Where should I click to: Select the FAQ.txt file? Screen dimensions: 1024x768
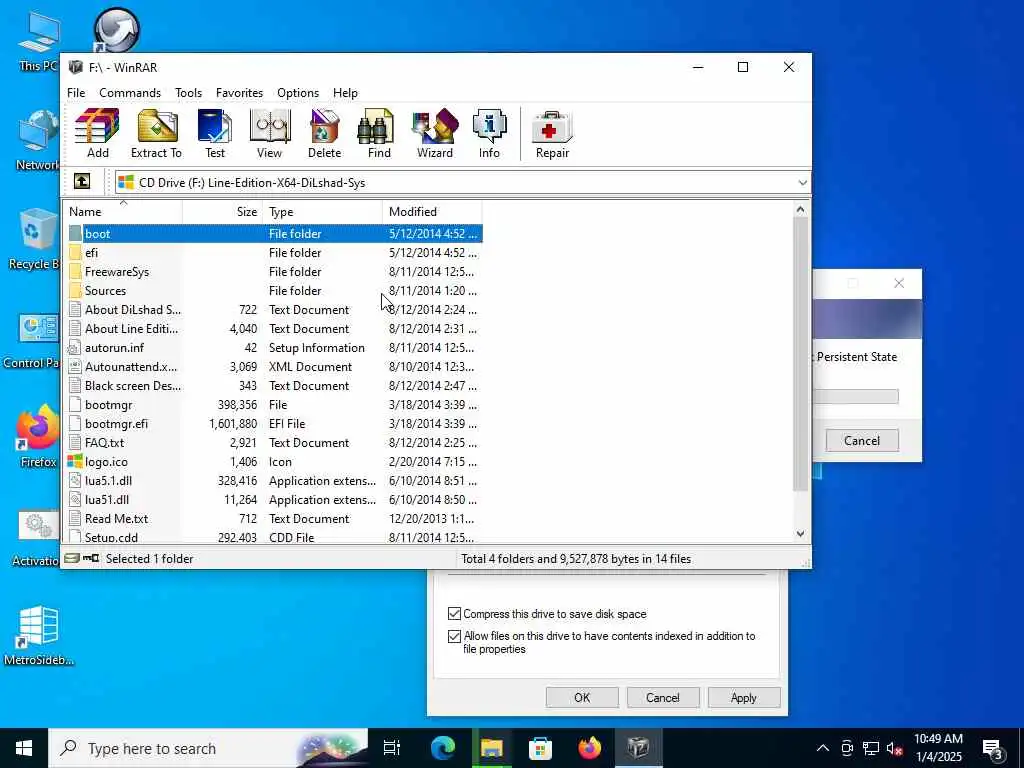pos(274,442)
